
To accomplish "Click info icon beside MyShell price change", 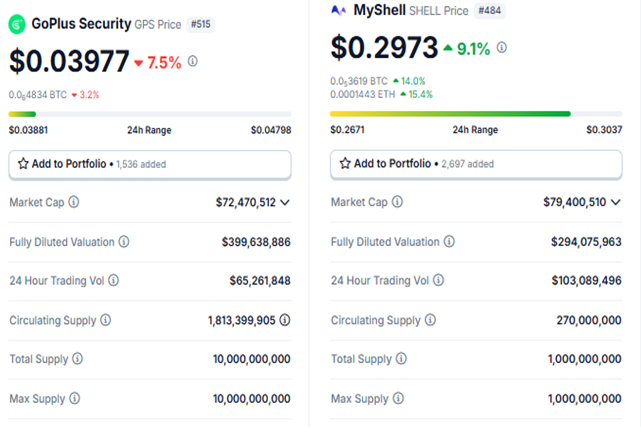I will (x=501, y=47).
